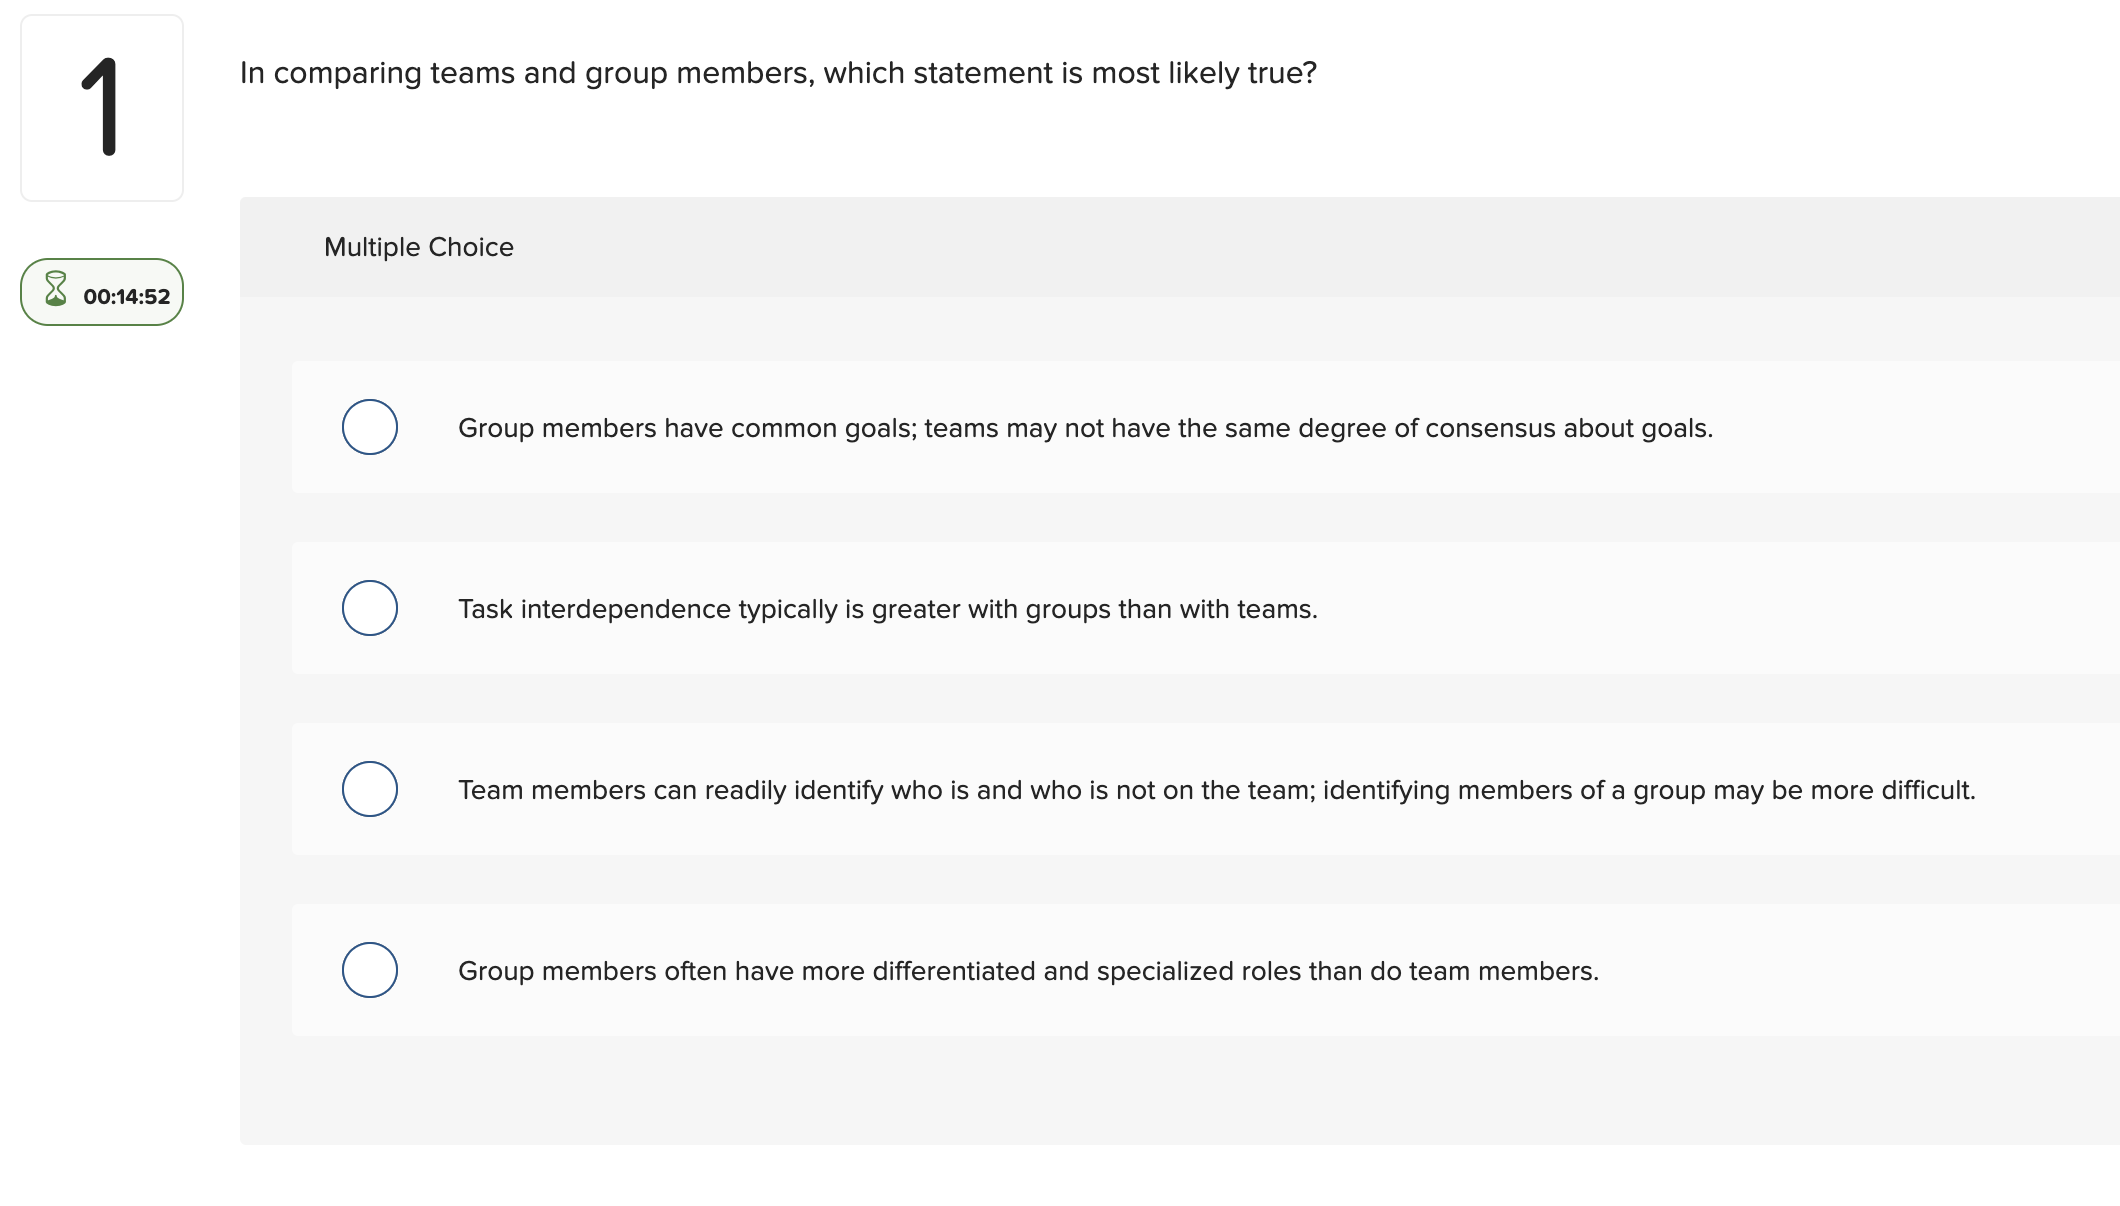Select the last answer option row
The width and height of the screenshot is (2120, 1206).
[x=1180, y=969]
